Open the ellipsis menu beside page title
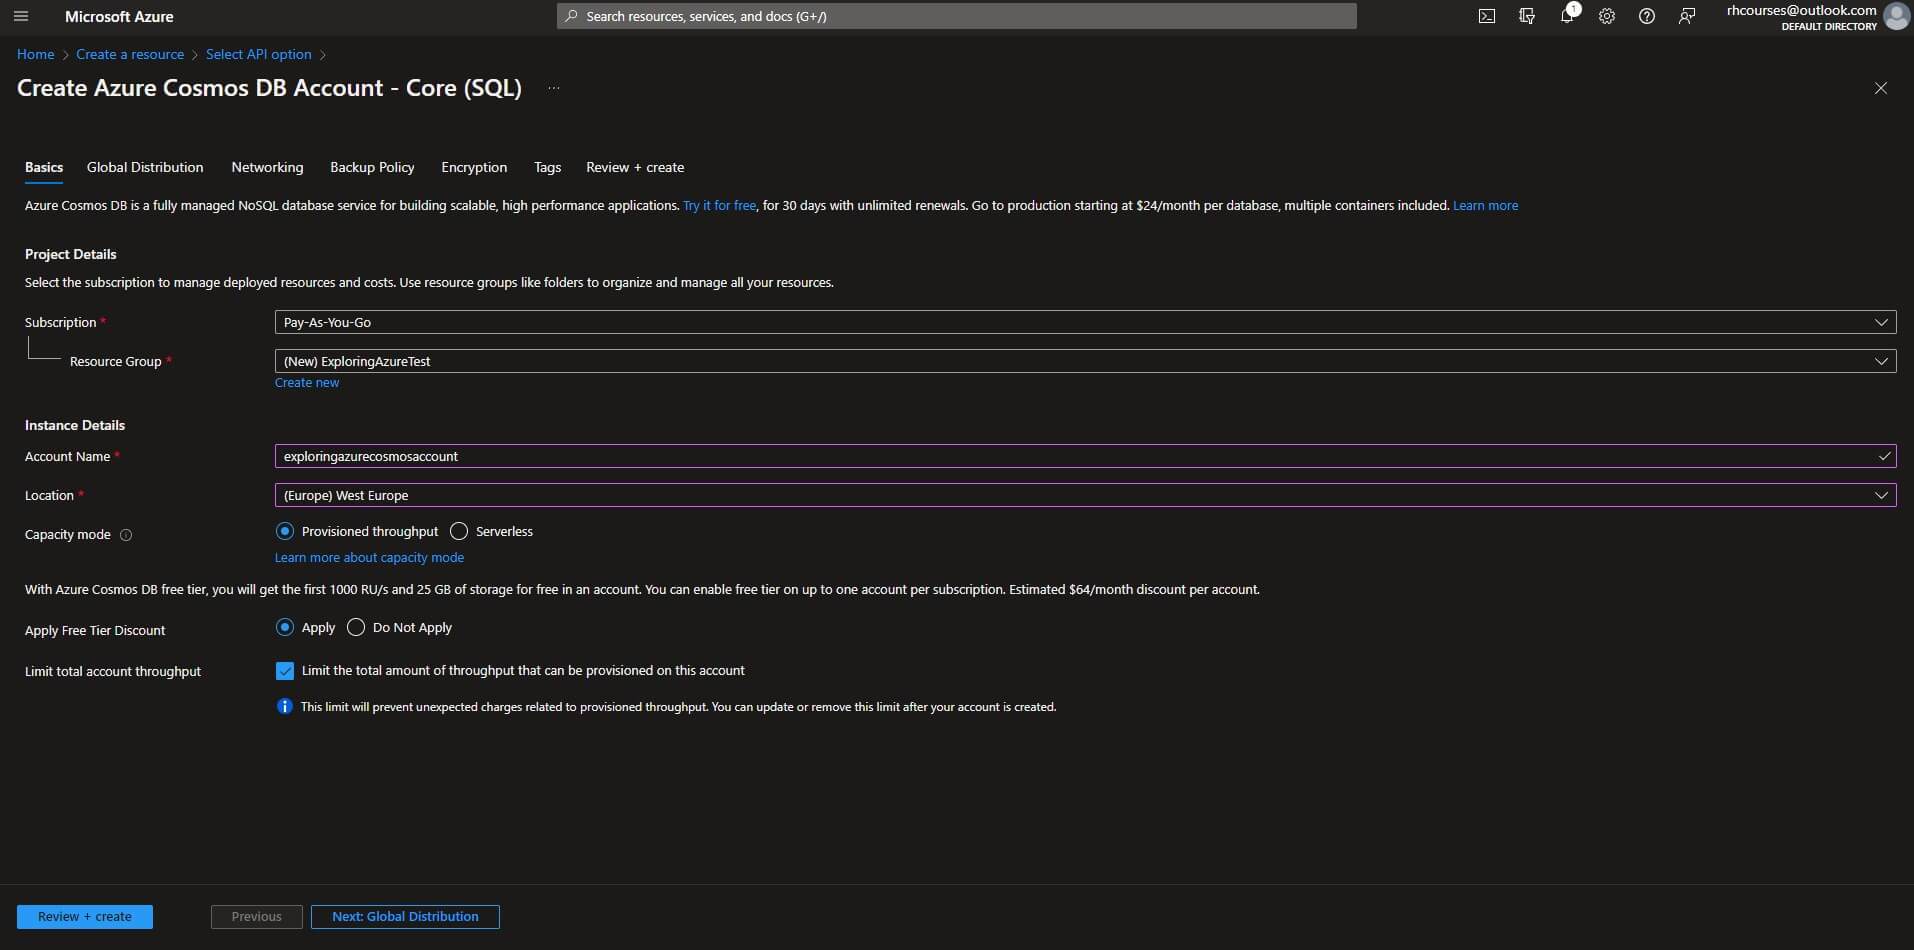1914x950 pixels. point(554,88)
